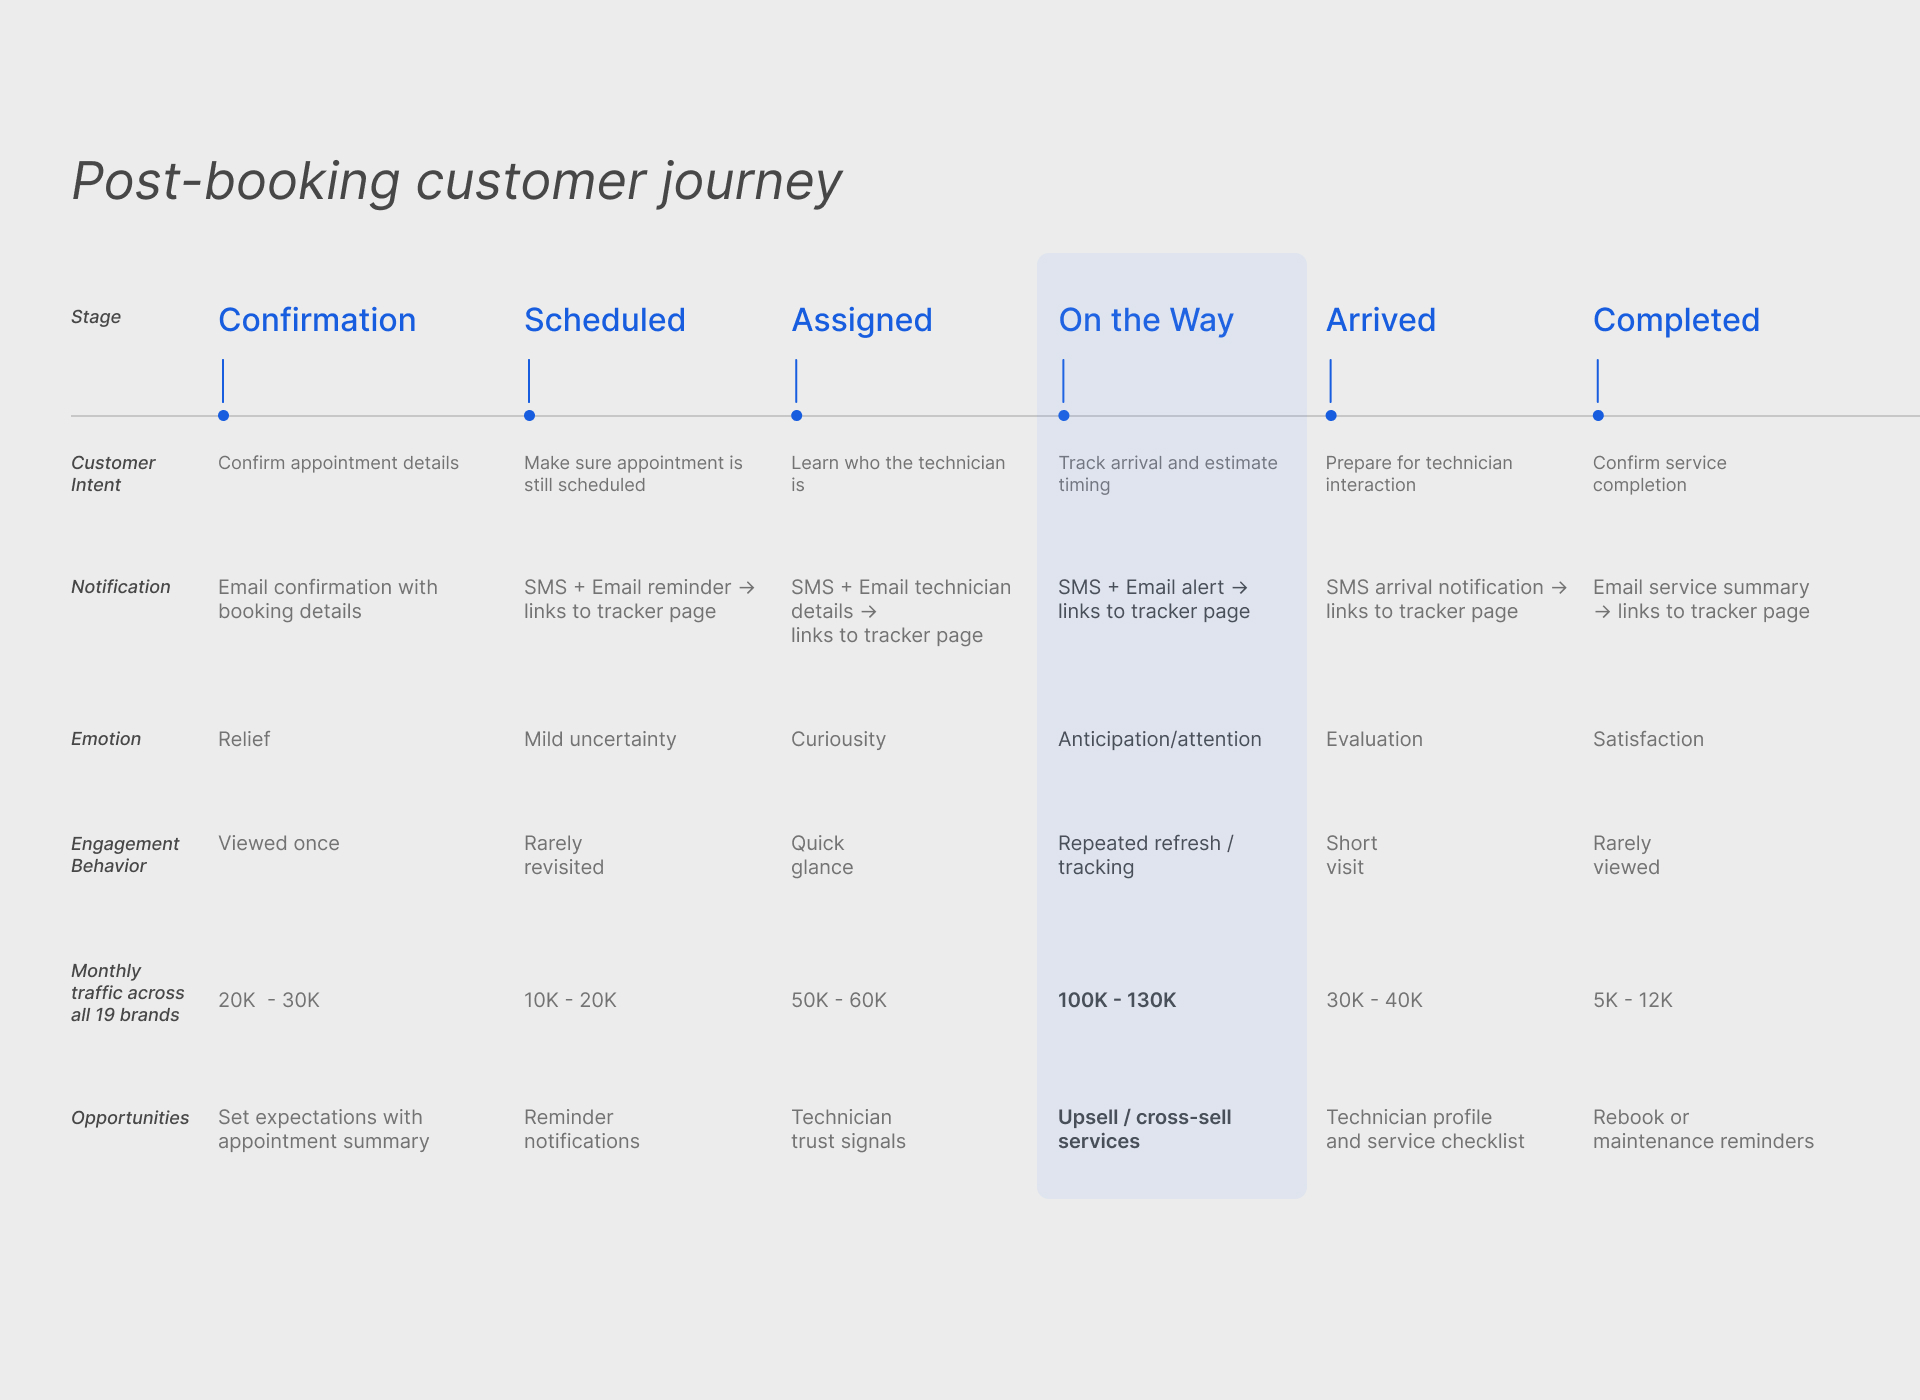
Task: Select the Arrived stage heading
Action: pyautogui.click(x=1380, y=320)
